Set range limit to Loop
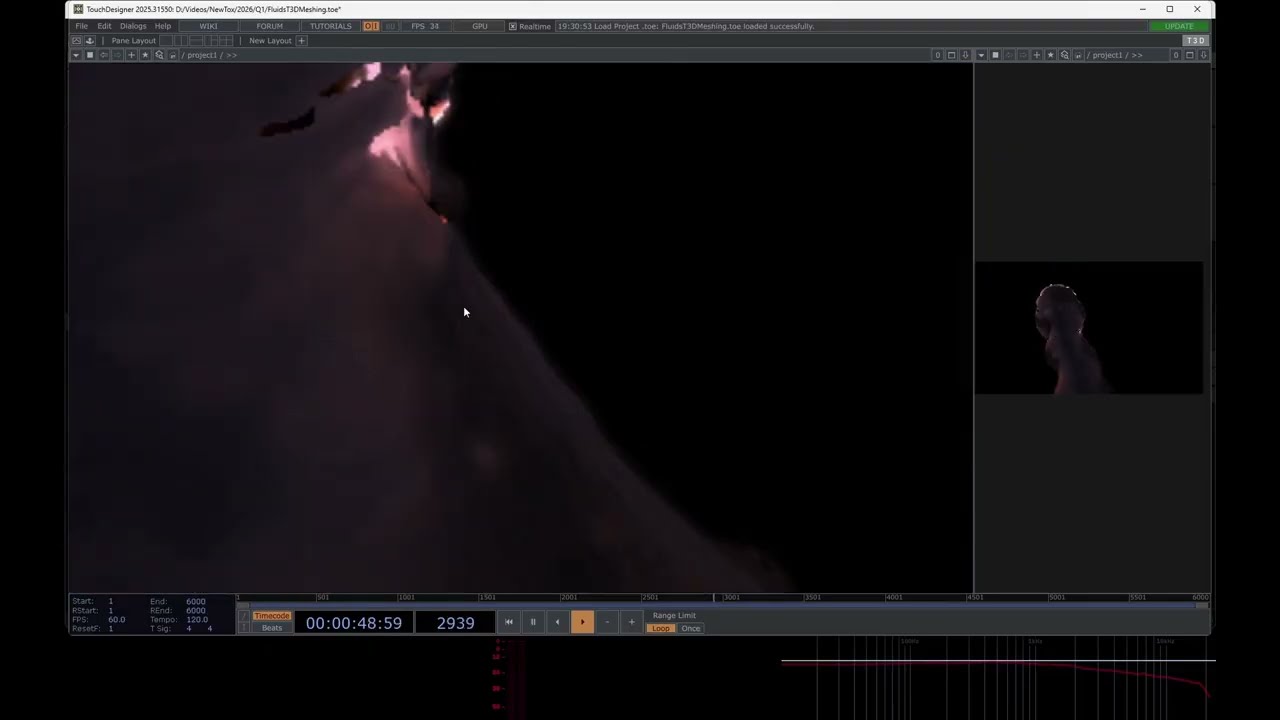 [660, 628]
